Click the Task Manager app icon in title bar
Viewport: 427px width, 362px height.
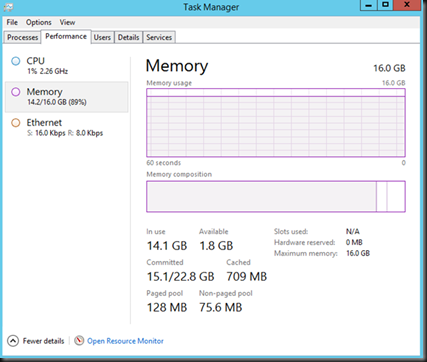click(x=8, y=7)
